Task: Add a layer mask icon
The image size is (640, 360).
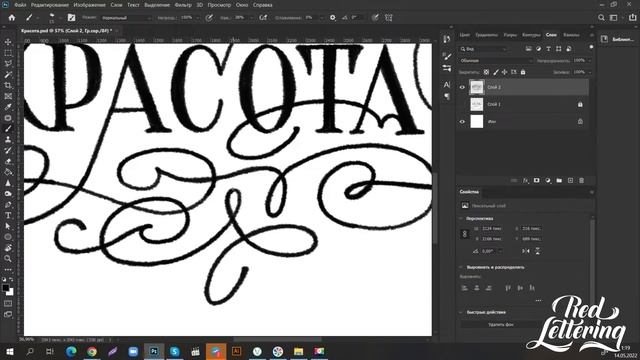Action: click(537, 180)
